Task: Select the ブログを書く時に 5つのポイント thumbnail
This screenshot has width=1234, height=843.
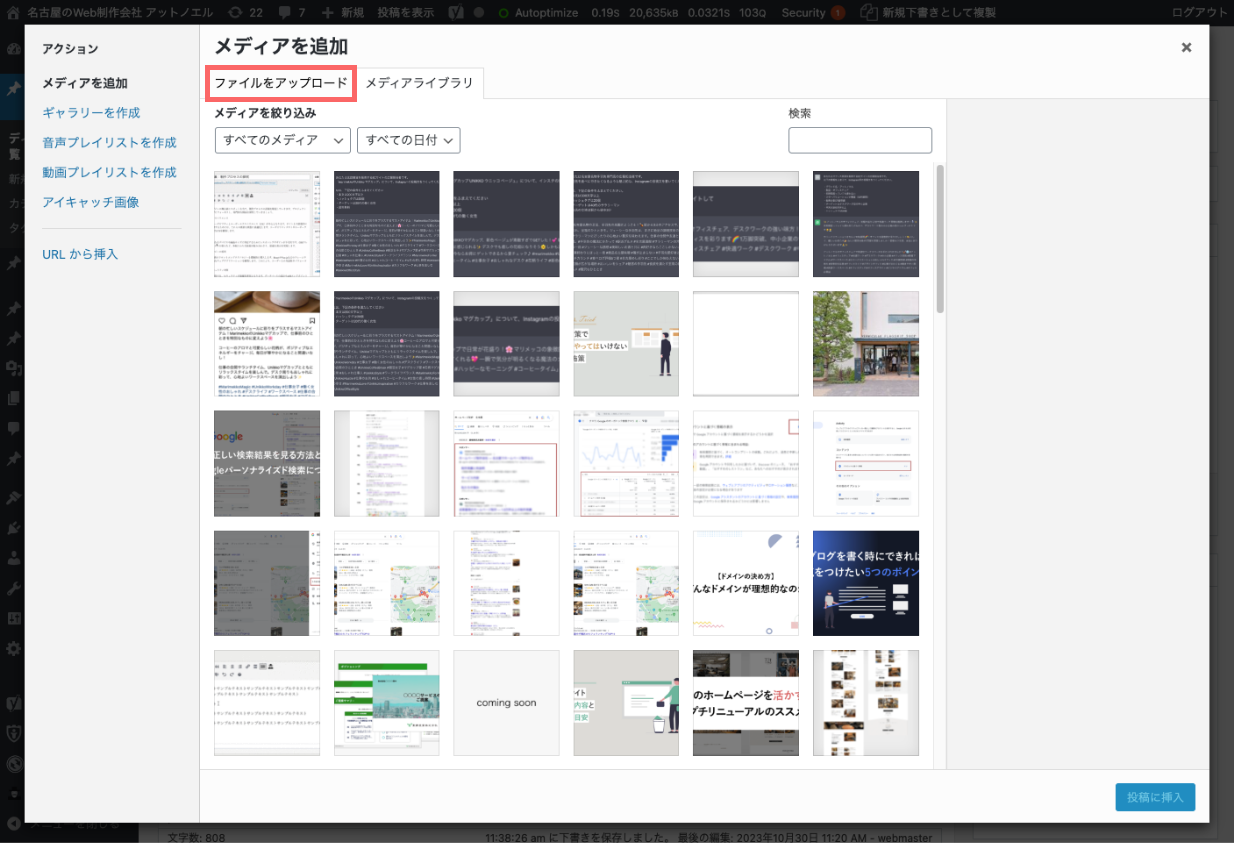Action: click(x=866, y=583)
